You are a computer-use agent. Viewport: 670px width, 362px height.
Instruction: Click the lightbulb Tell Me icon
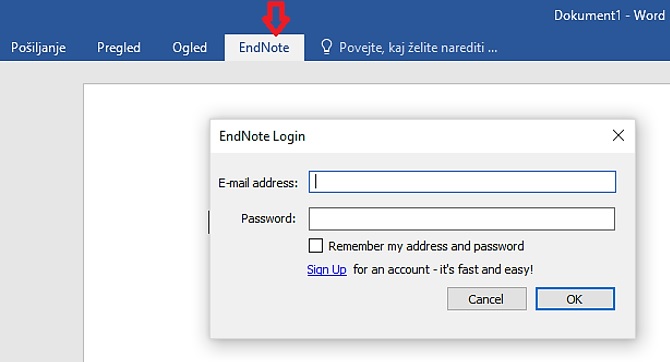click(326, 47)
